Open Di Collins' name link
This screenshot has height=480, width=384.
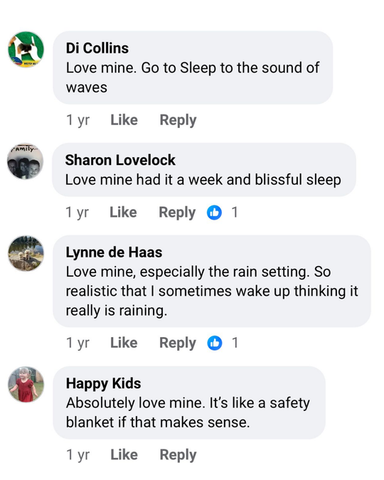coord(97,48)
